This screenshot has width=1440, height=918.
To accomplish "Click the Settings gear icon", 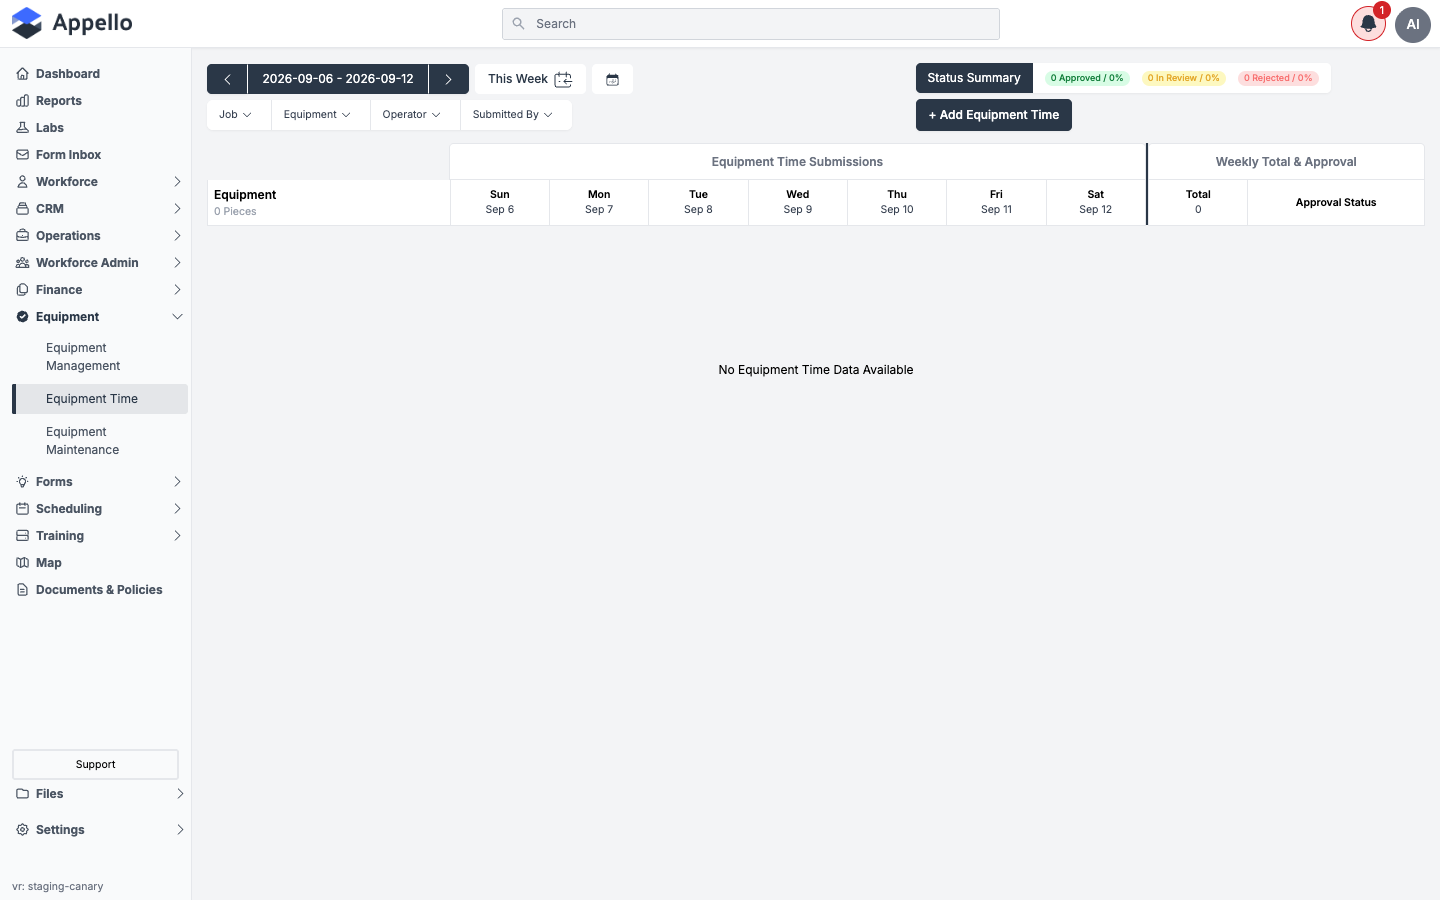I will tap(22, 830).
